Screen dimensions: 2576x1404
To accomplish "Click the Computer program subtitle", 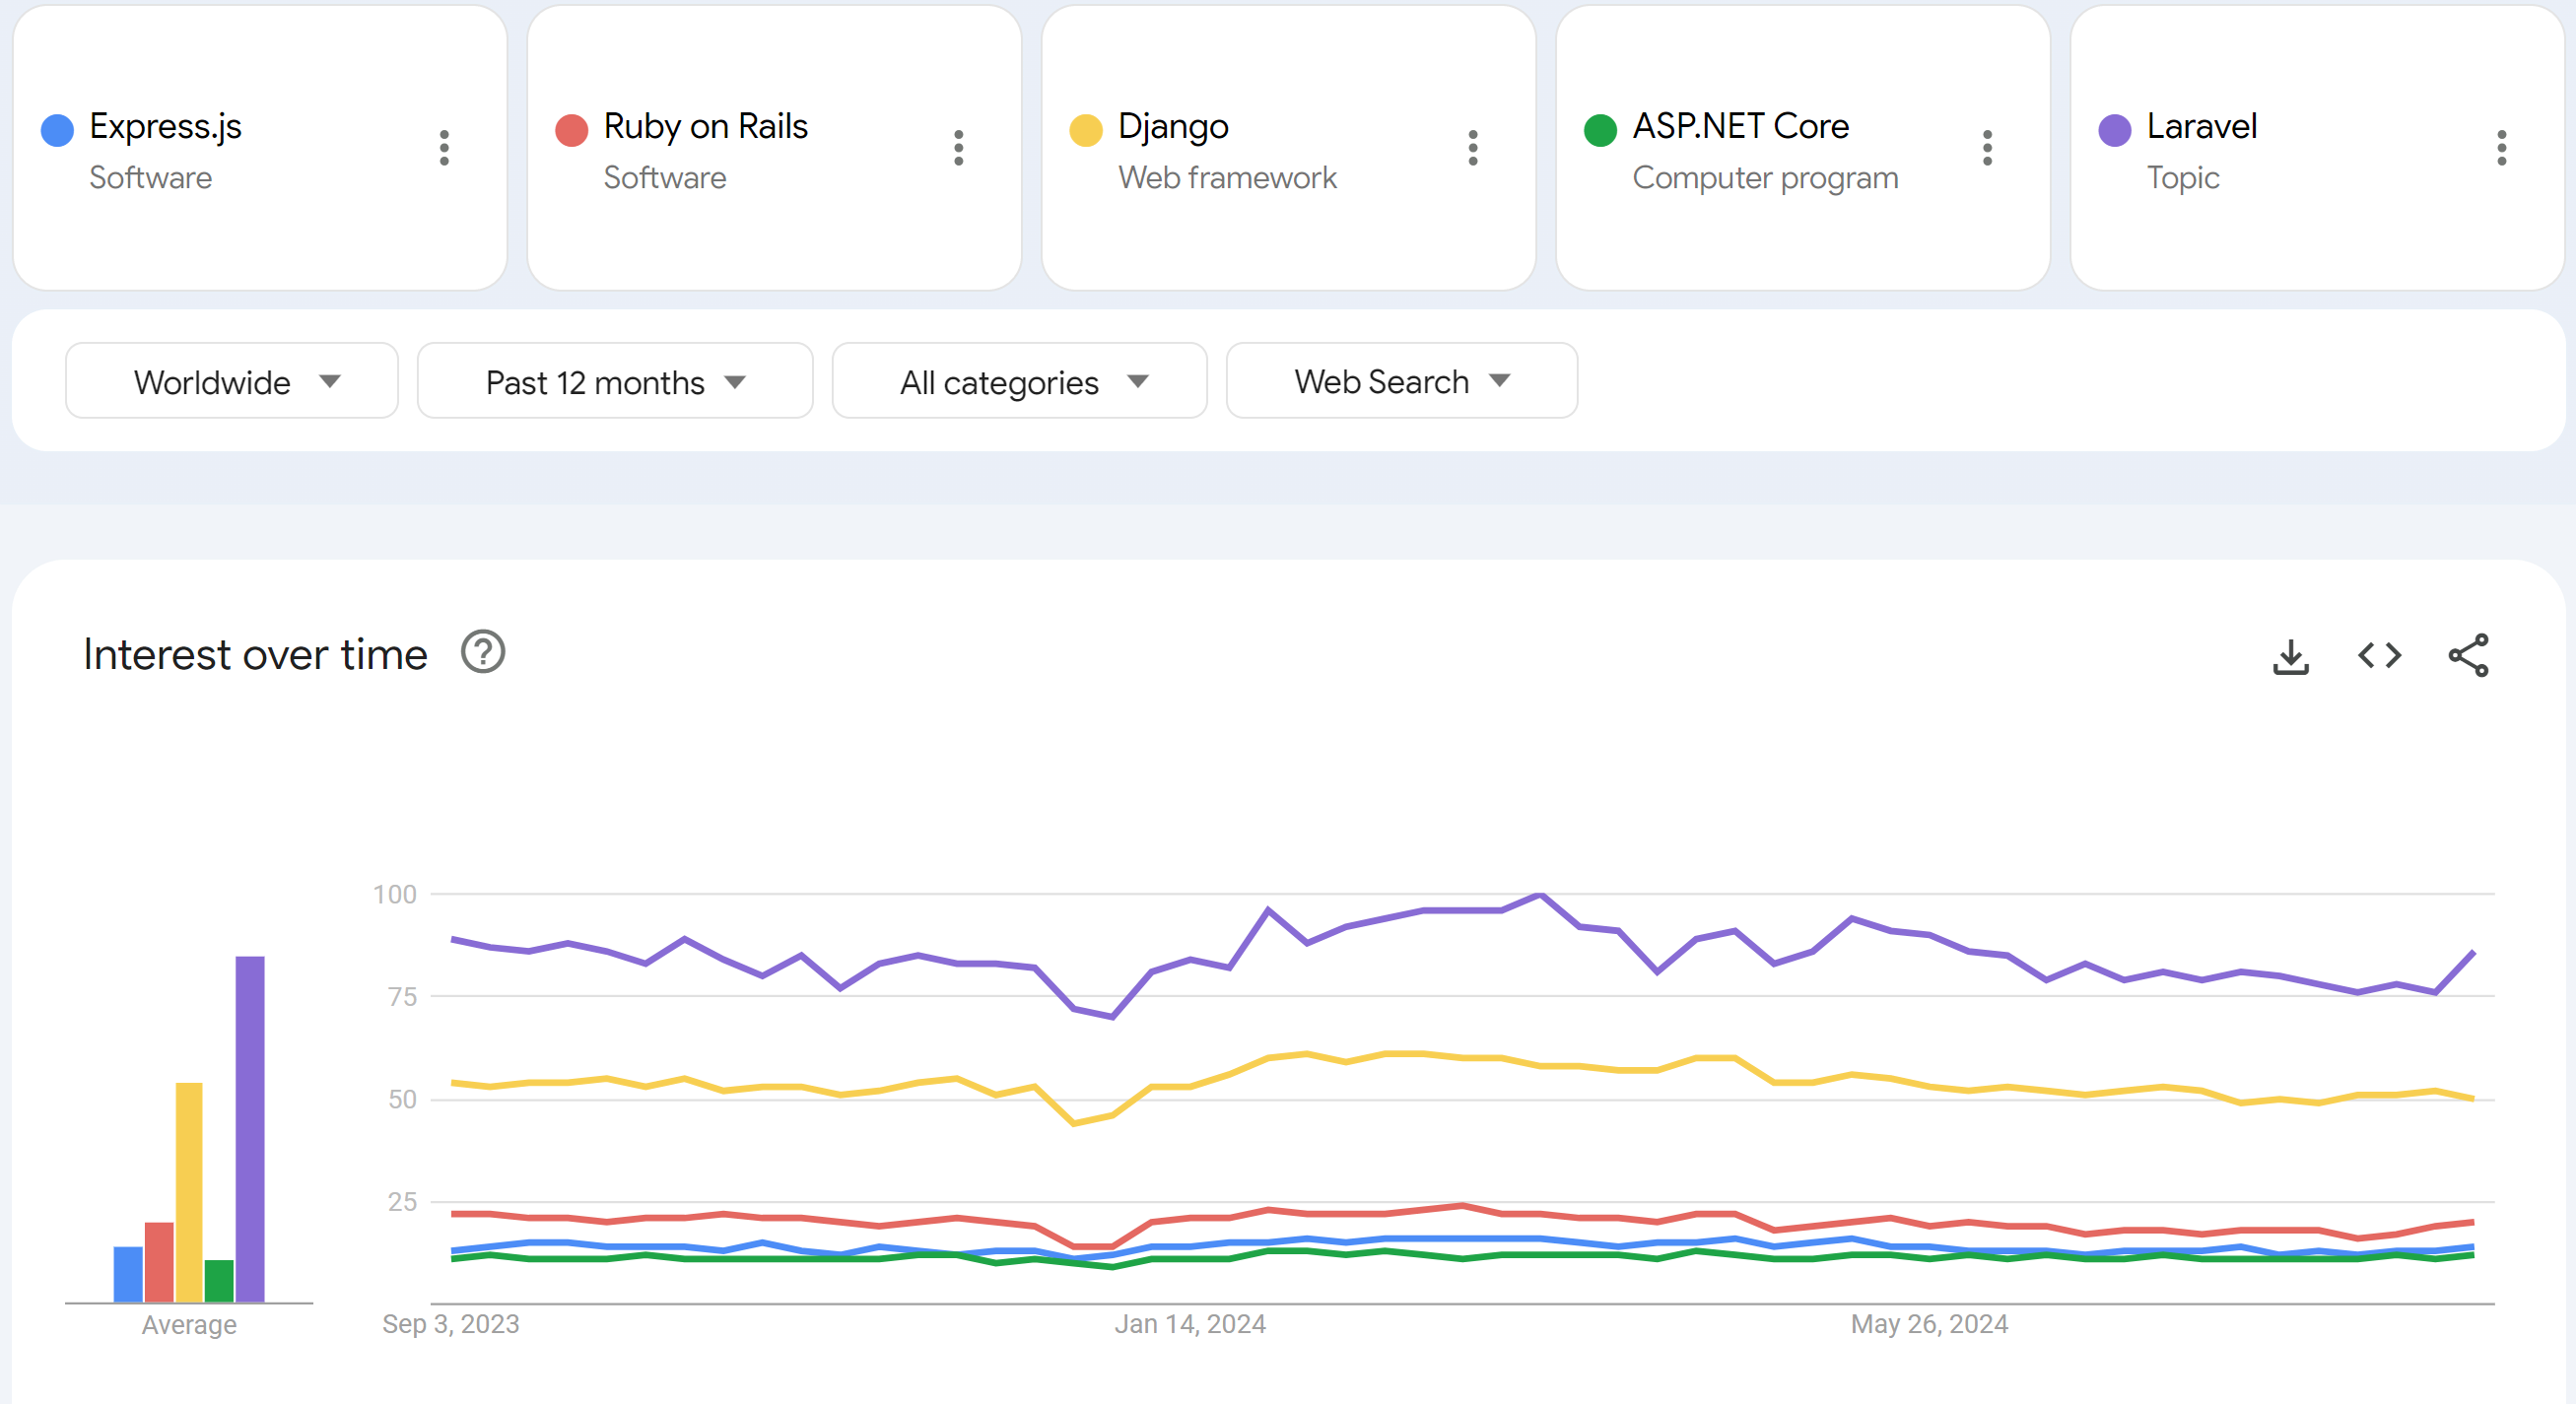I will click(1765, 178).
